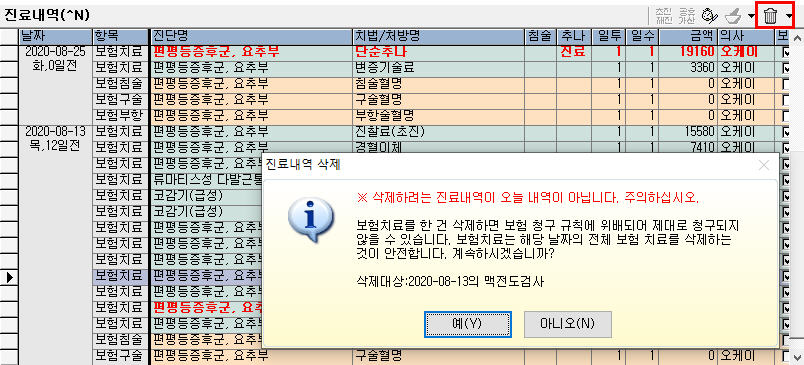Click the 날짜 column header
The height and width of the screenshot is (365, 804).
pos(55,36)
